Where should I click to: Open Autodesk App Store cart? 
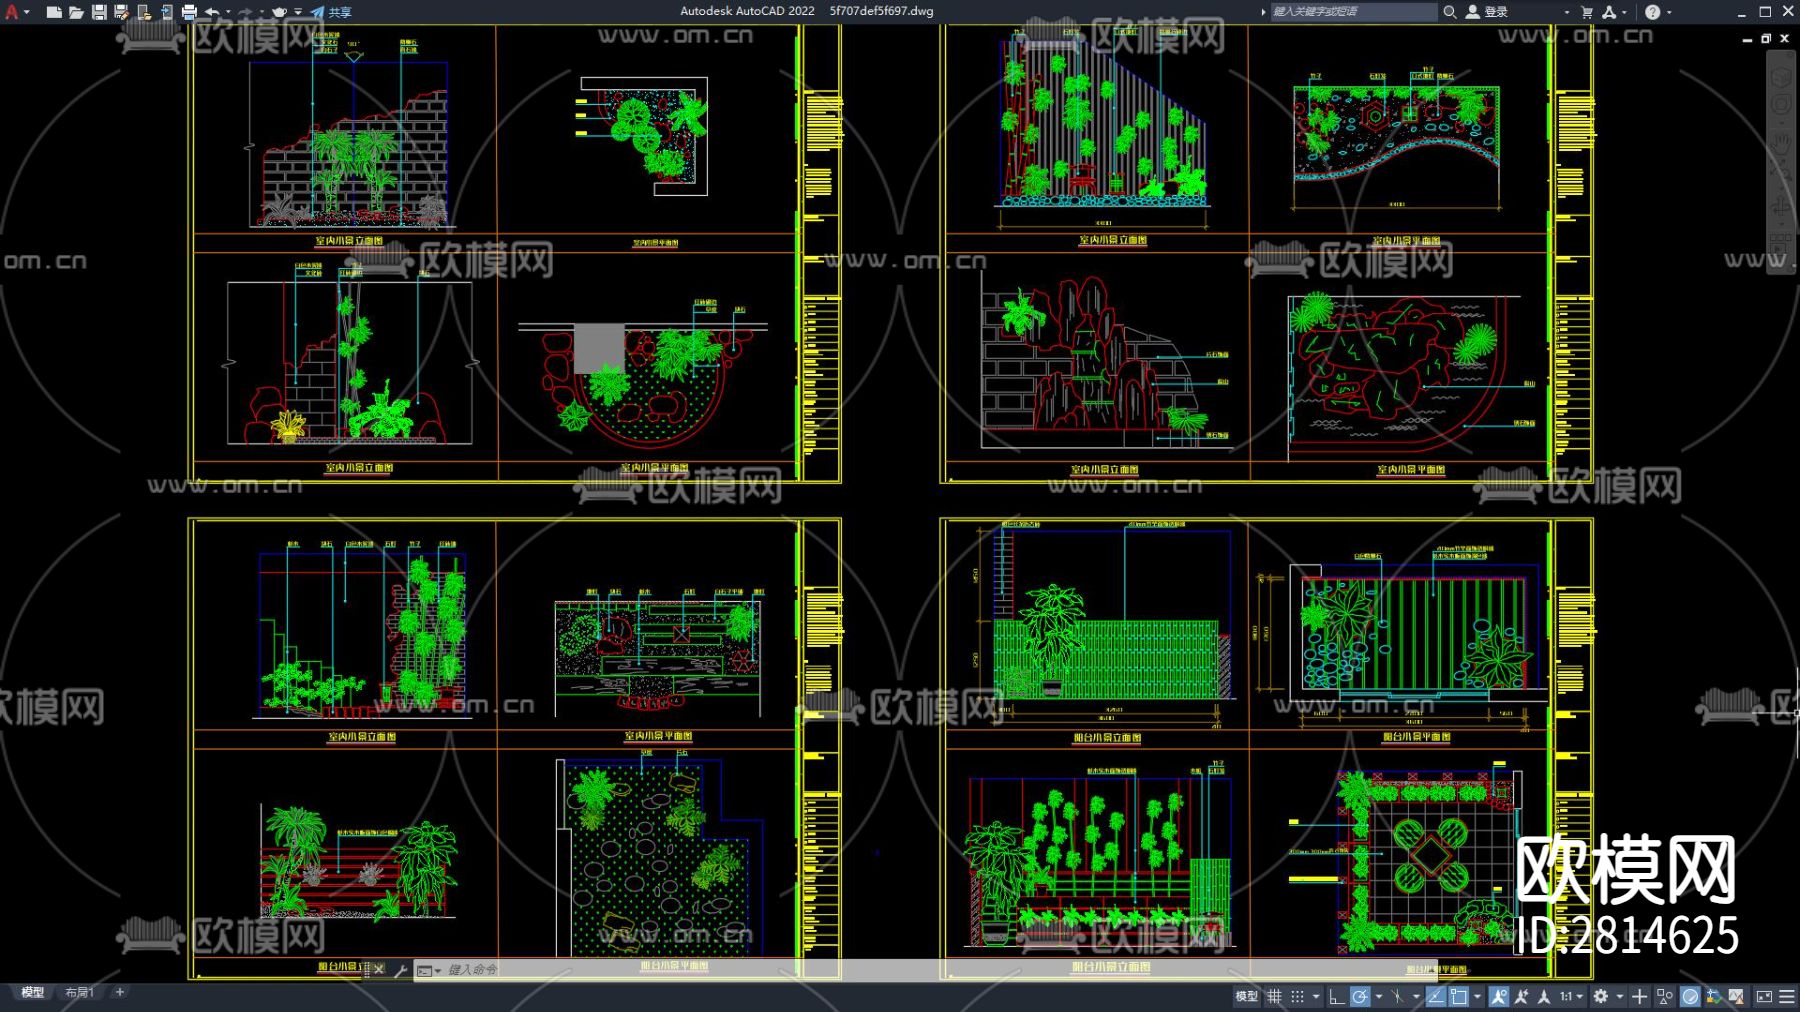click(x=1587, y=12)
